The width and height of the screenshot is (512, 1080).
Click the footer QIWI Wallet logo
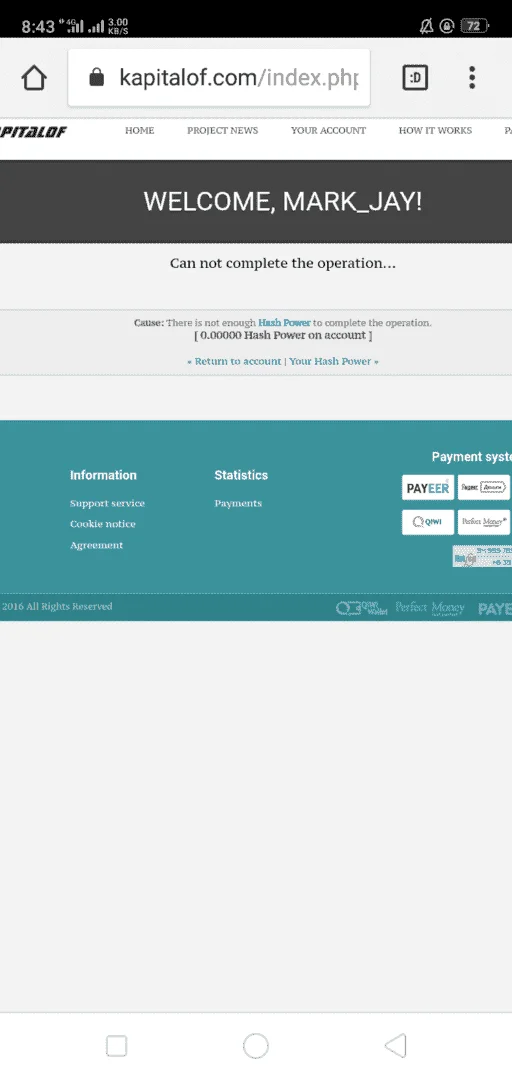[362, 608]
